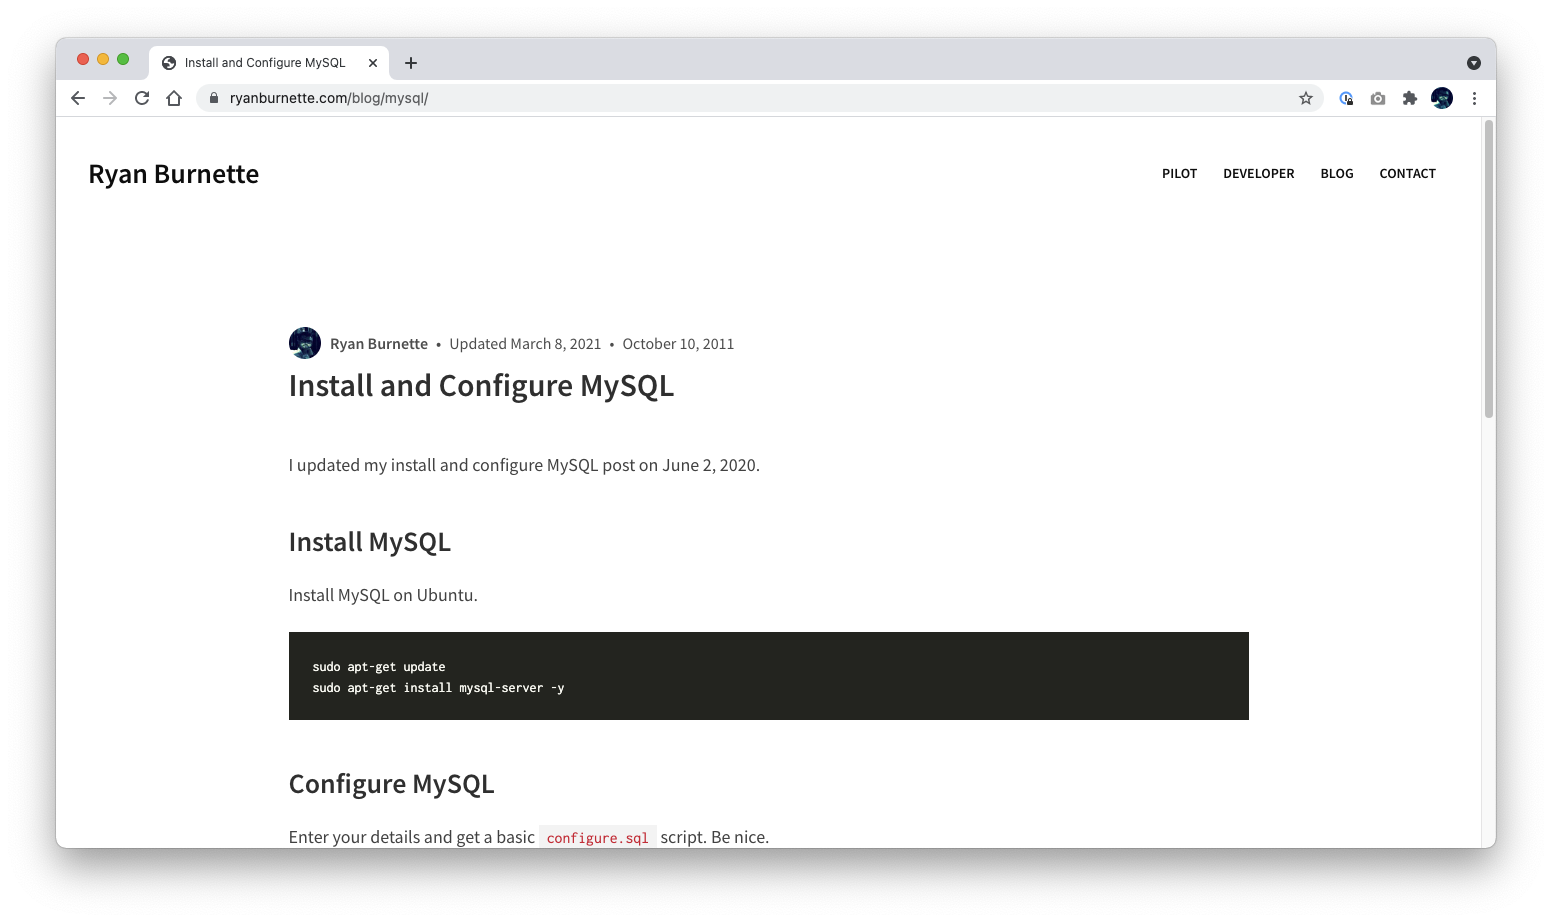Open the DEVELOPER navigation item
This screenshot has width=1552, height=922.
(x=1258, y=174)
